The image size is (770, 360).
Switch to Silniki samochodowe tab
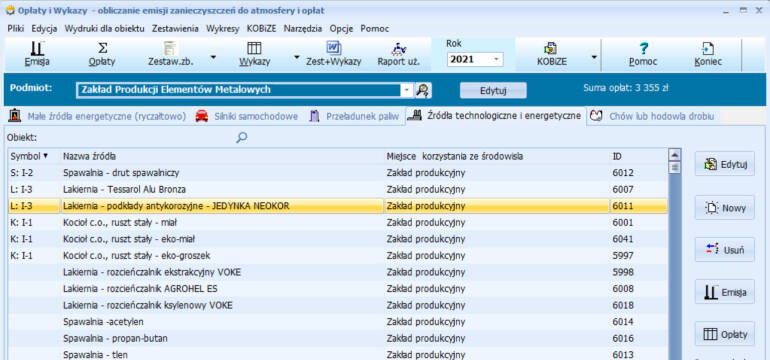pyautogui.click(x=247, y=116)
